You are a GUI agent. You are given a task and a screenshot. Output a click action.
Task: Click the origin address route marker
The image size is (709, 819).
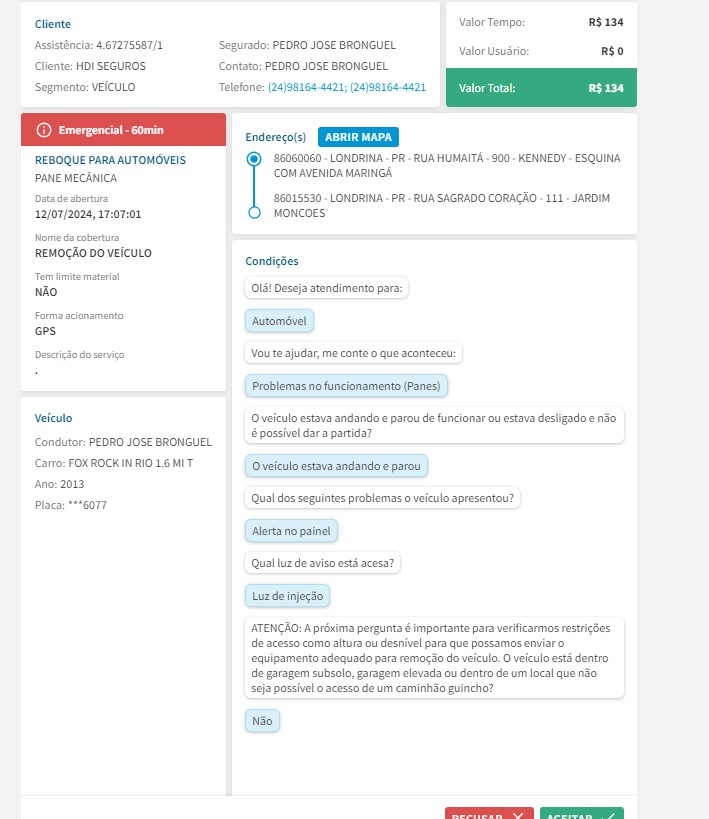click(254, 159)
